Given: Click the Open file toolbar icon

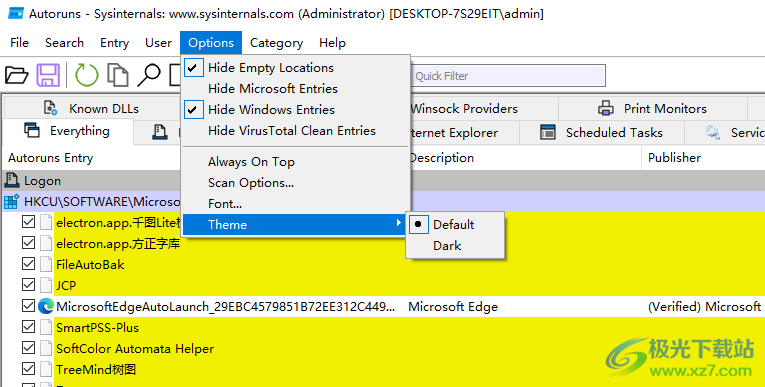Looking at the screenshot, I should pyautogui.click(x=17, y=76).
